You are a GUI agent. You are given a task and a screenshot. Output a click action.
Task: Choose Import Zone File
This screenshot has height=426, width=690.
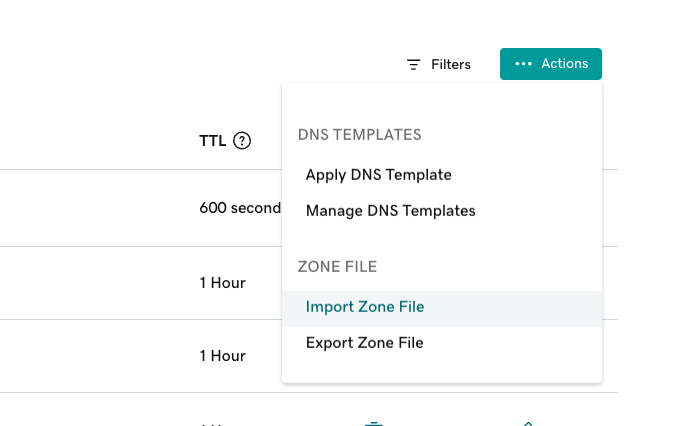tap(365, 307)
